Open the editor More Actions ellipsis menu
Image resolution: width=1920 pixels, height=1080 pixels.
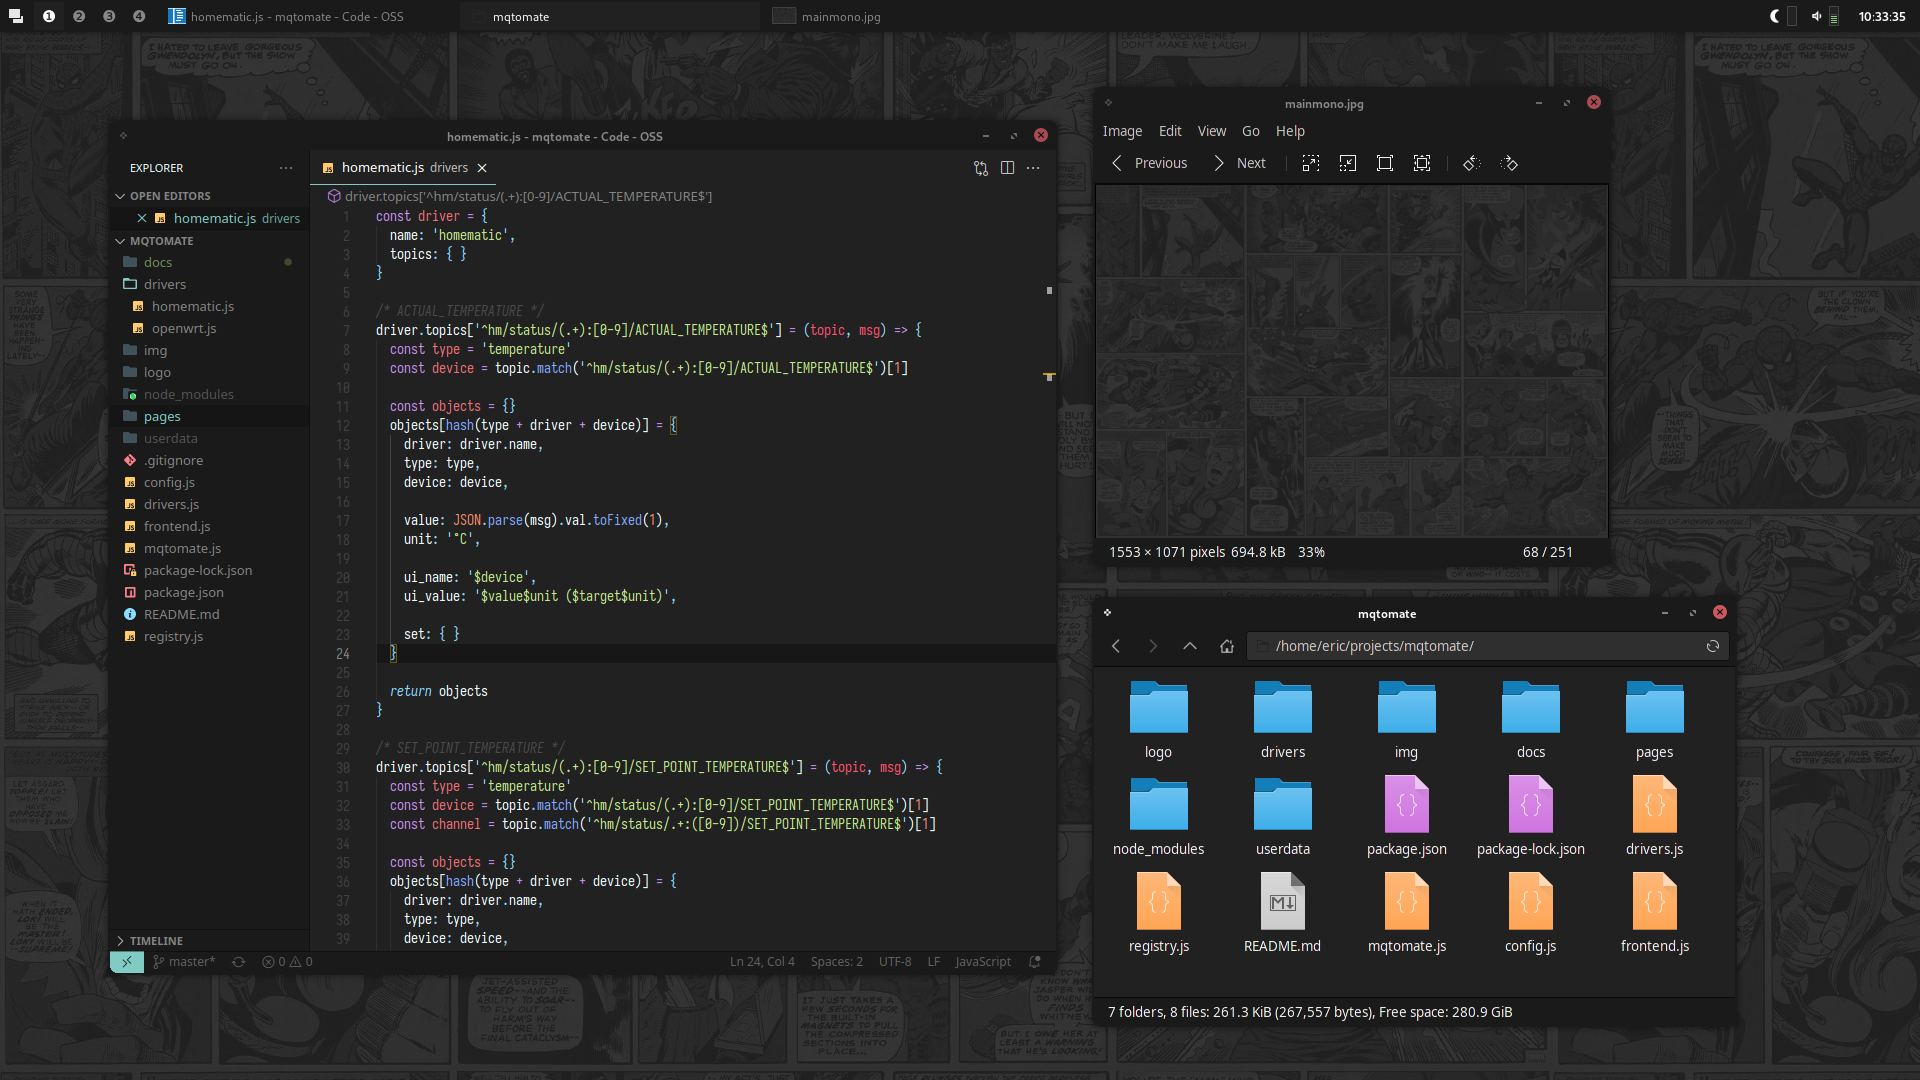(x=1033, y=168)
